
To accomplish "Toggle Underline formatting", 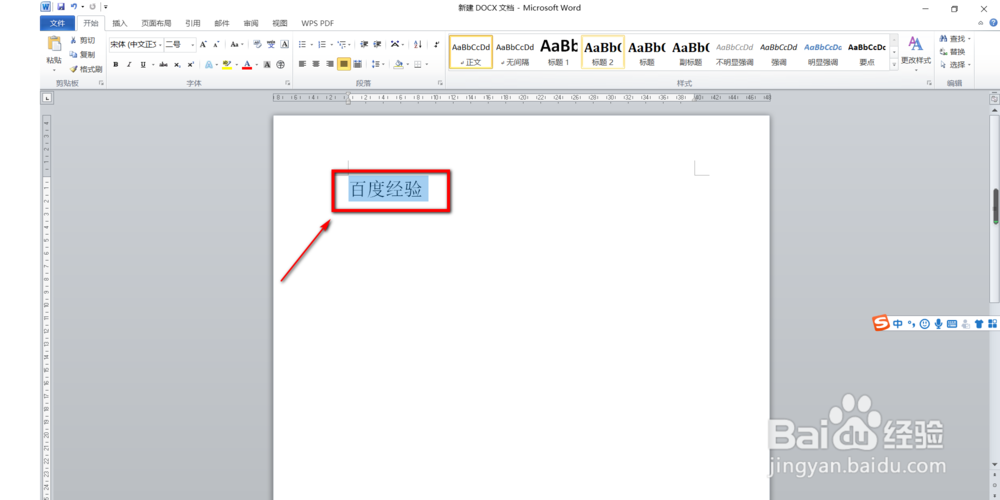I will coord(143,64).
